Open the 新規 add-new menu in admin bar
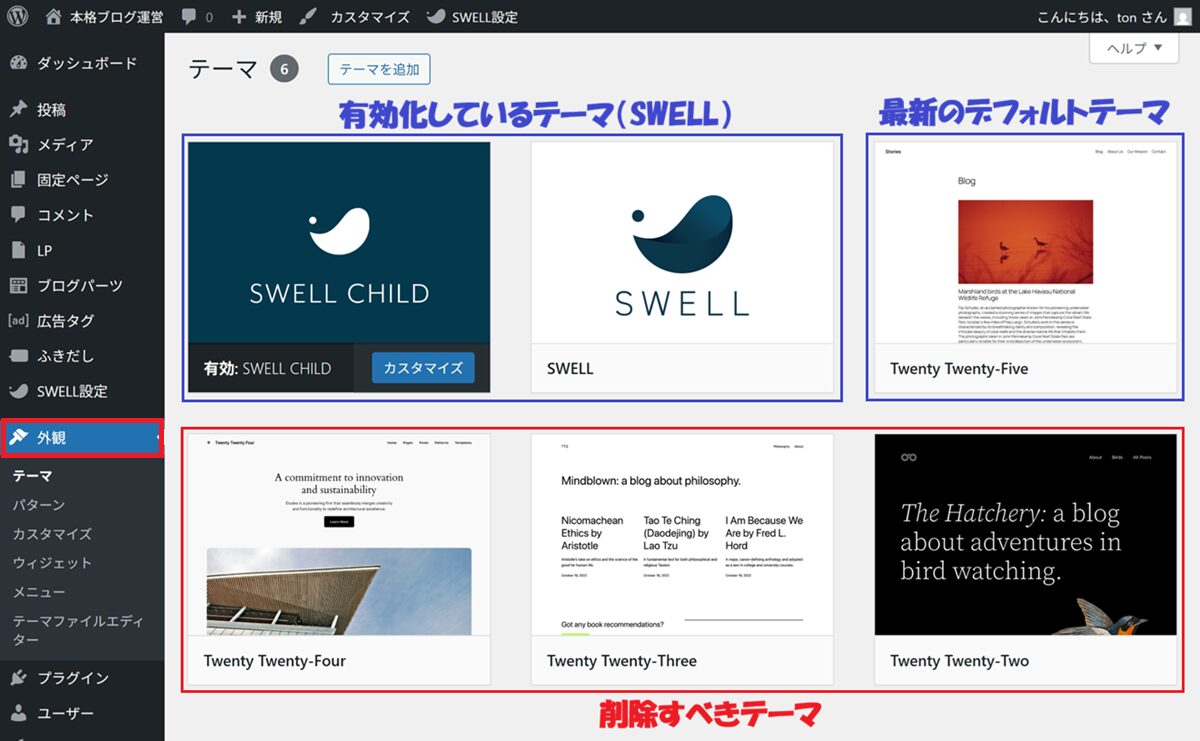 (256, 17)
